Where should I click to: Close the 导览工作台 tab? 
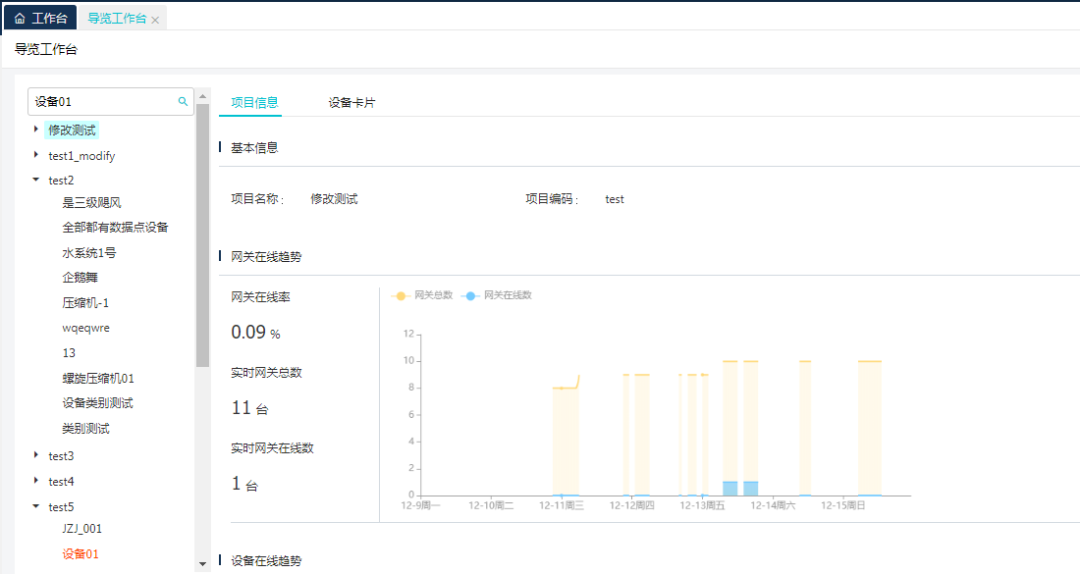point(155,20)
